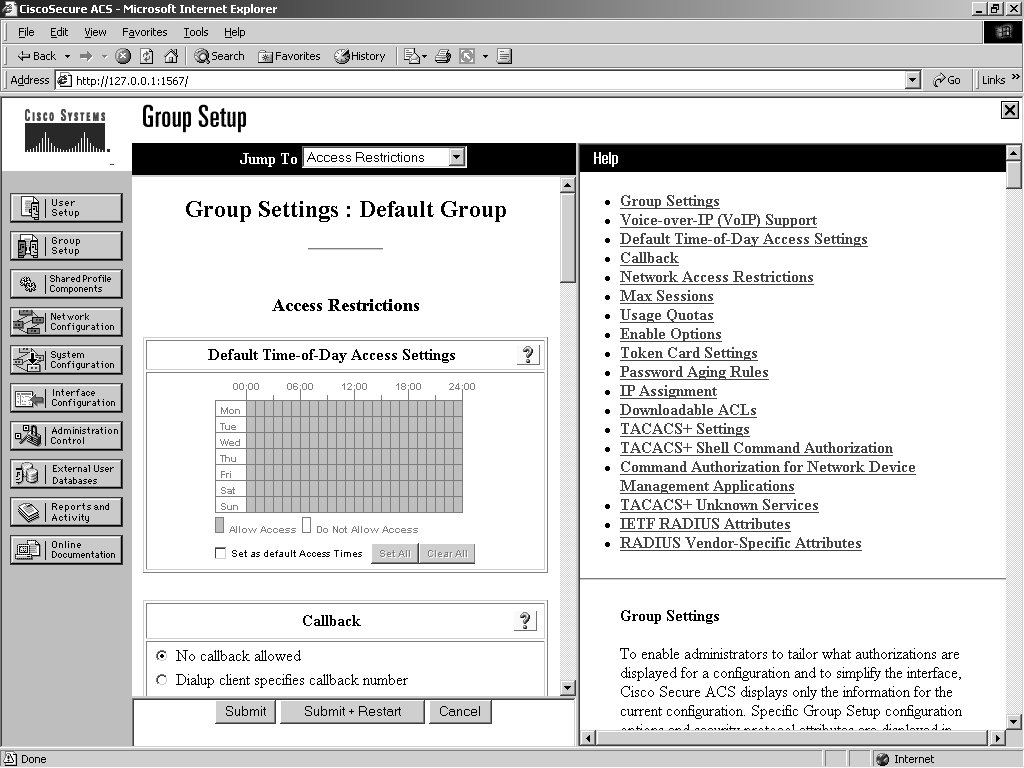Go to Network Configuration
The height and width of the screenshot is (768, 1024).
pos(66,321)
